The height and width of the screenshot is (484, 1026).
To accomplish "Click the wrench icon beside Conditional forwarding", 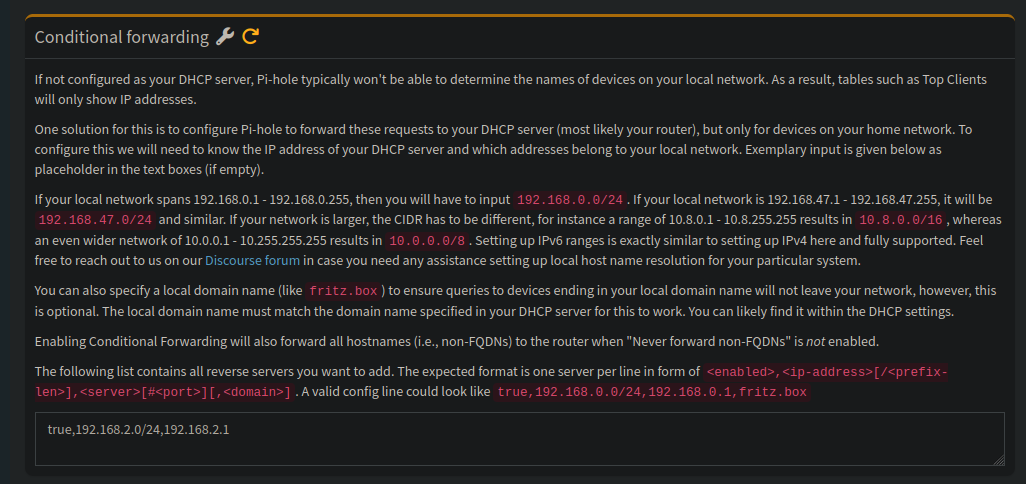I will coord(225,37).
